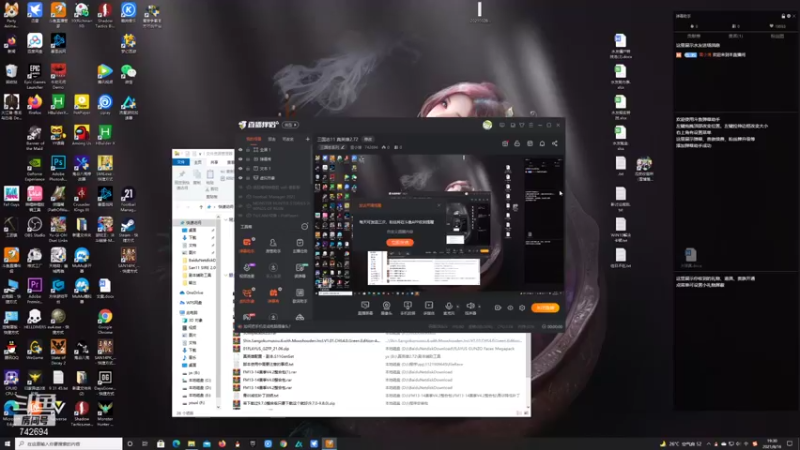Click File Explorer up-arrow navigation button
This screenshot has width=800, height=450.
coord(201,207)
